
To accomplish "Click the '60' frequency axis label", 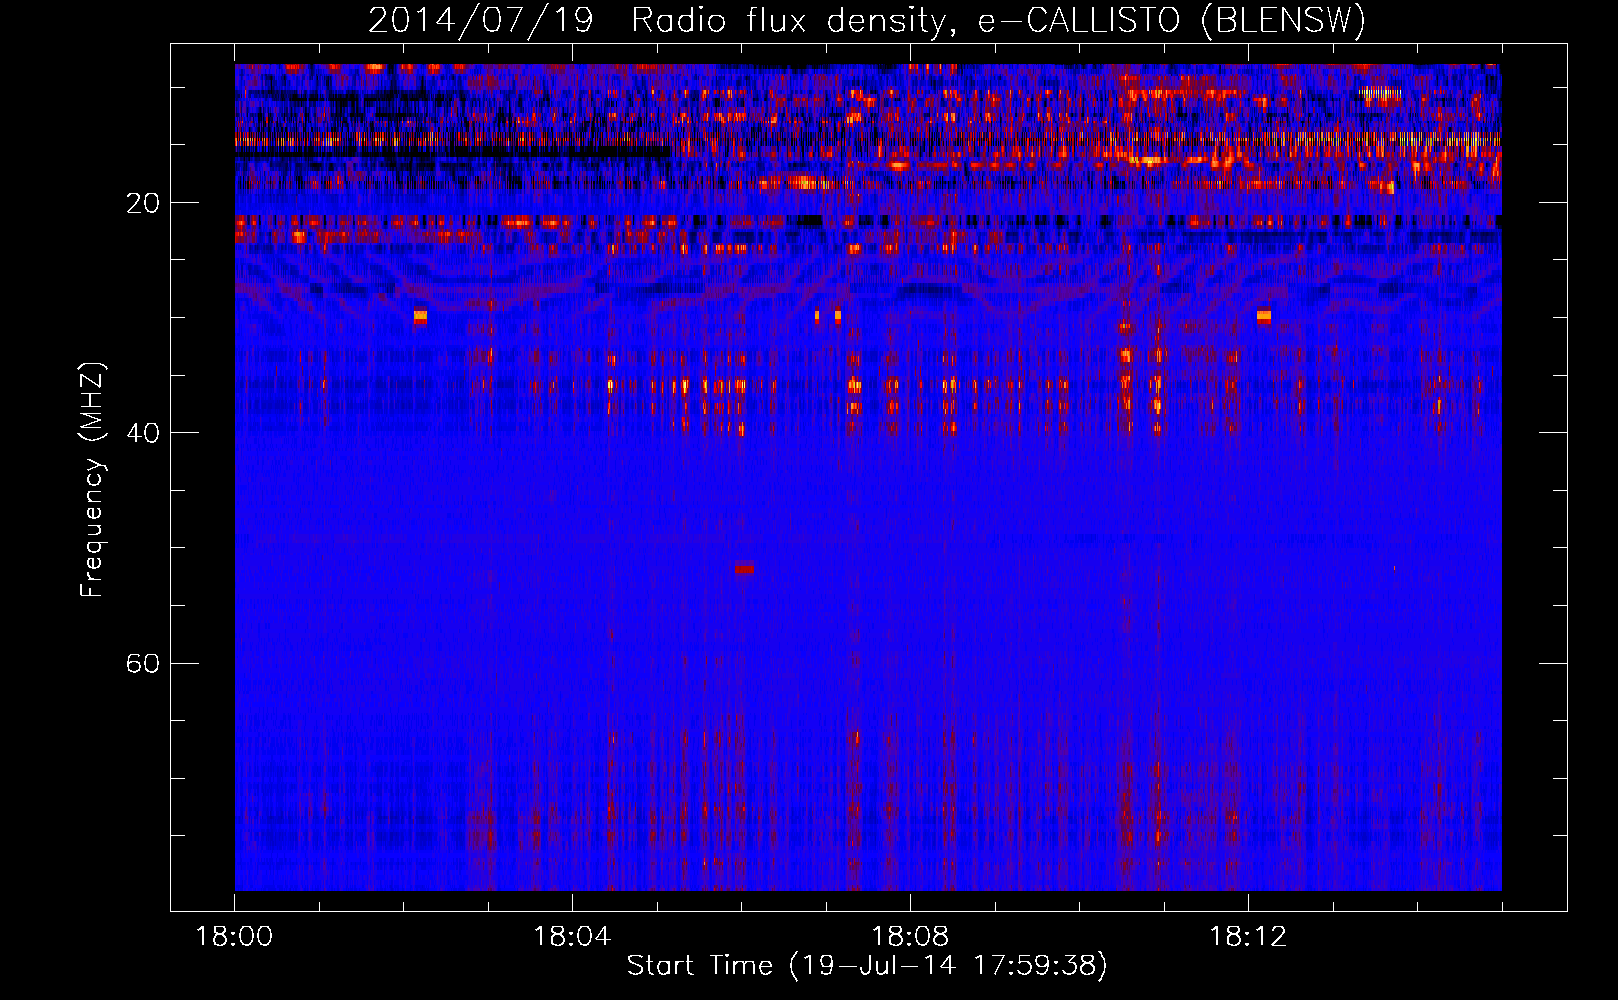I will click(143, 663).
